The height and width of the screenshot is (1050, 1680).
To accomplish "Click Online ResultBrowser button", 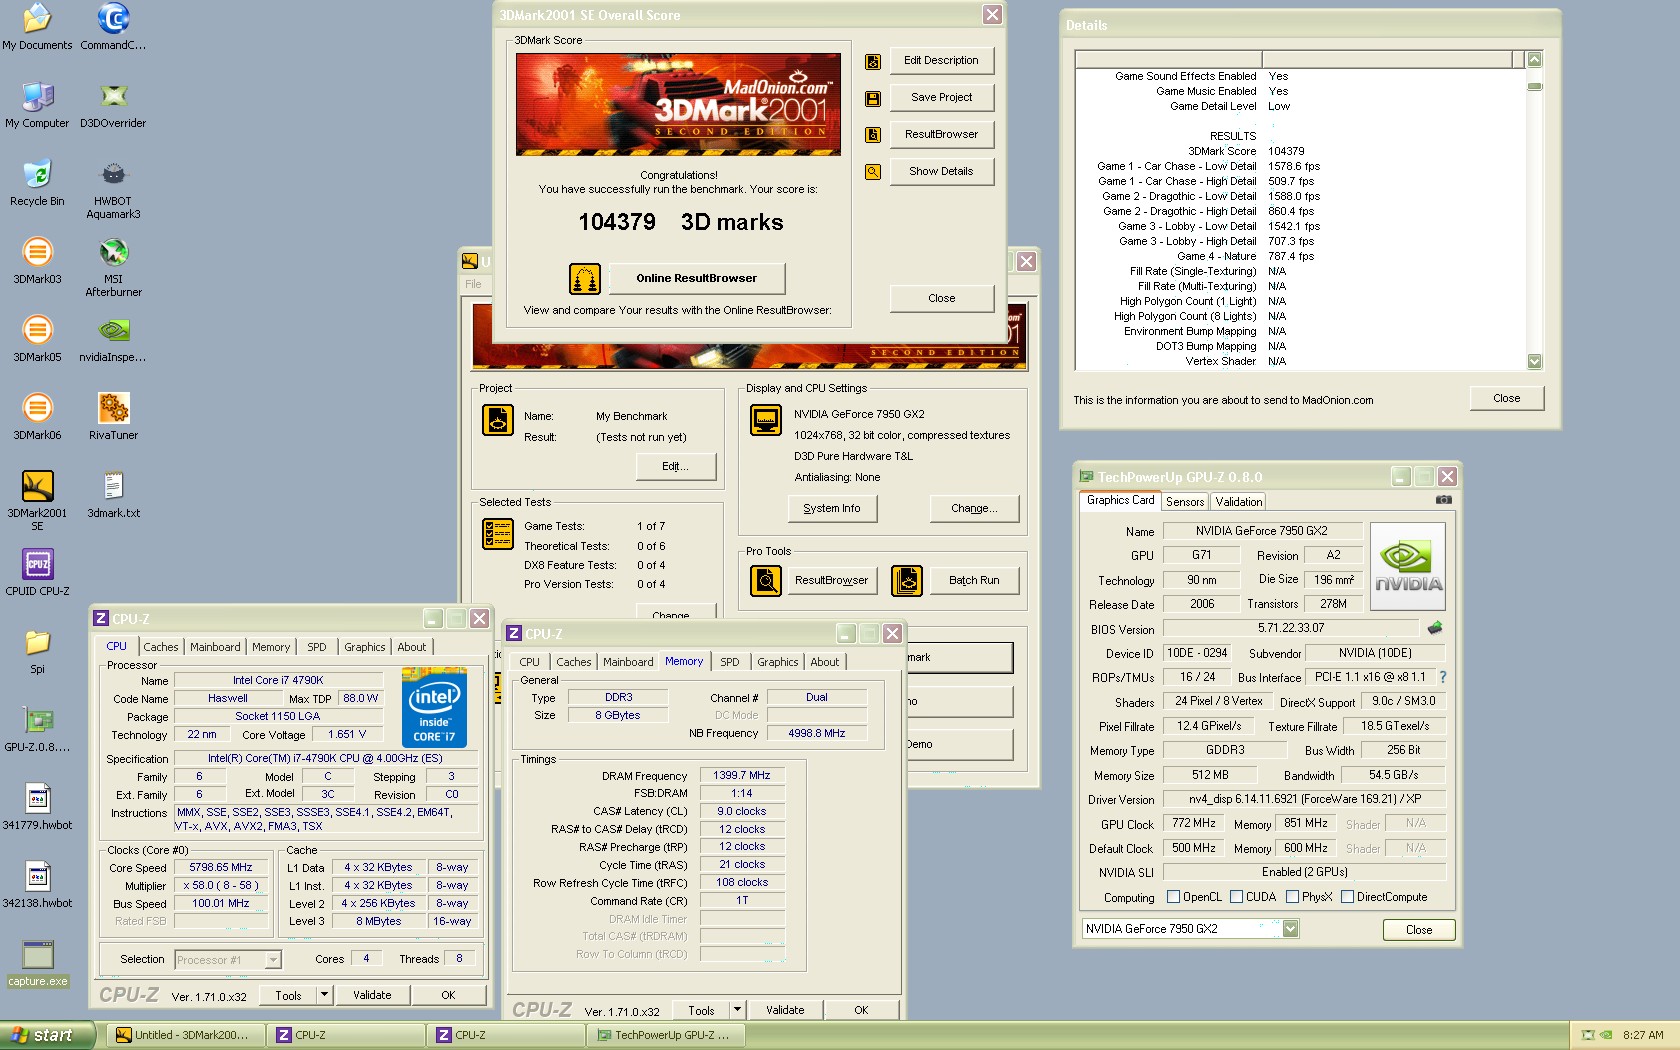I will click(696, 278).
